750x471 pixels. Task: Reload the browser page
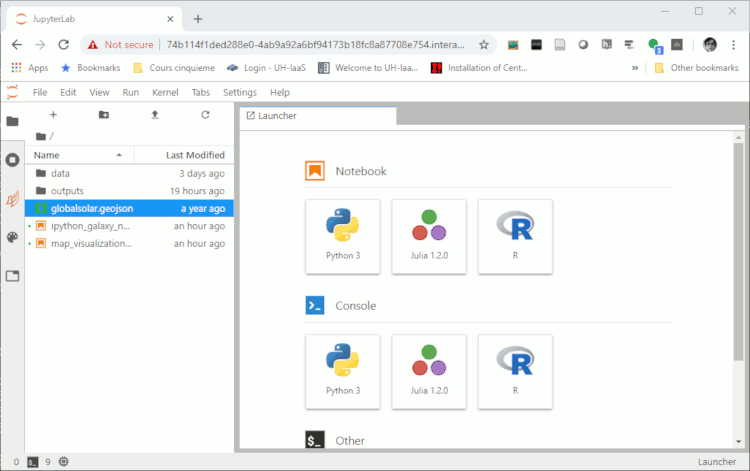click(64, 44)
